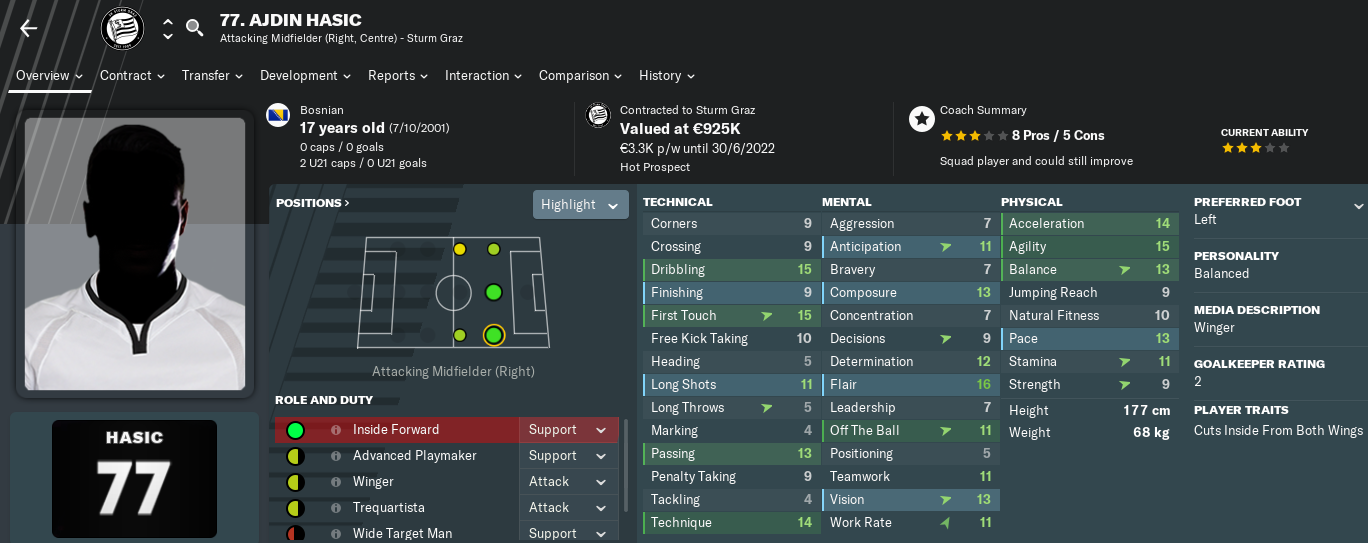Select the Advanced Playmaker role circle
Image resolution: width=1368 pixels, height=543 pixels.
[295, 456]
